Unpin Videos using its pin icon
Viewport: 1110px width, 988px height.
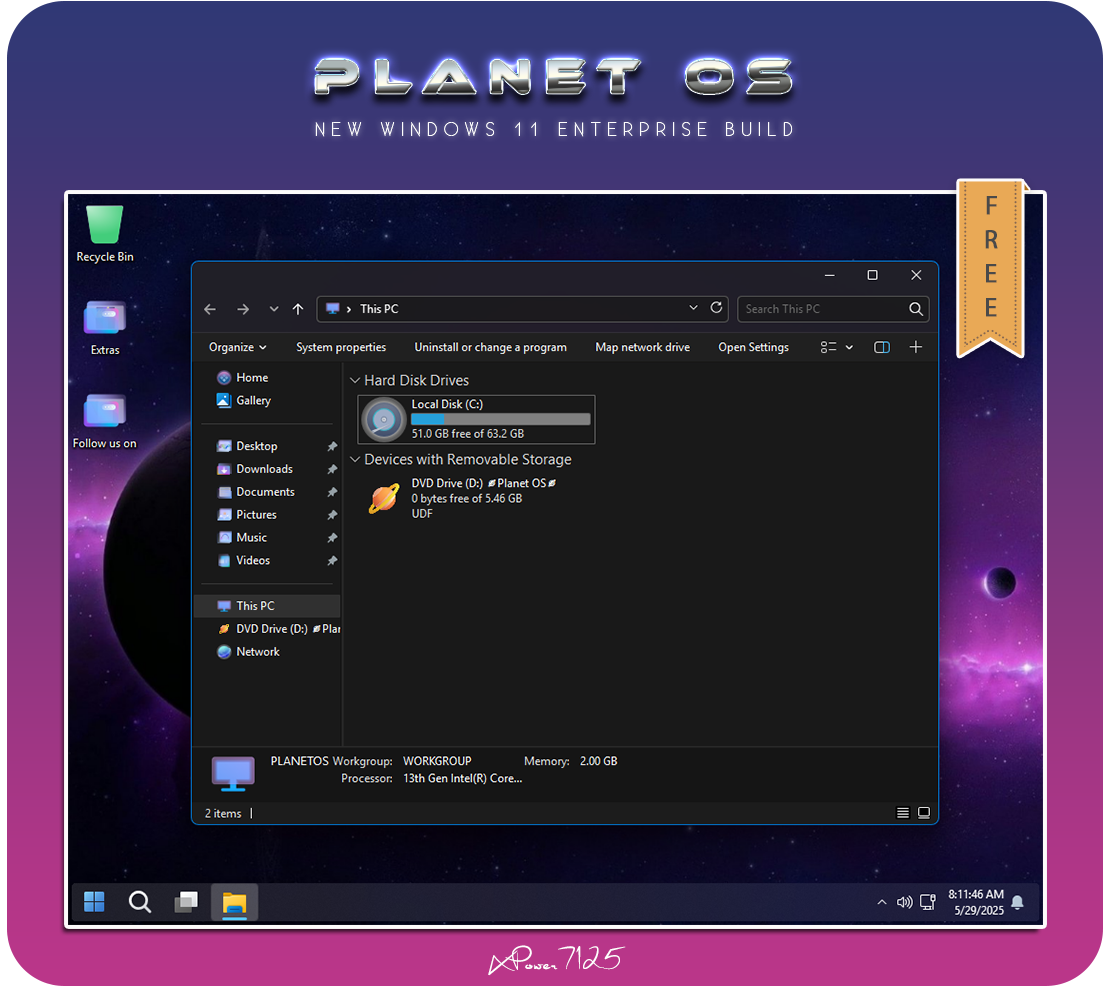pyautogui.click(x=332, y=561)
